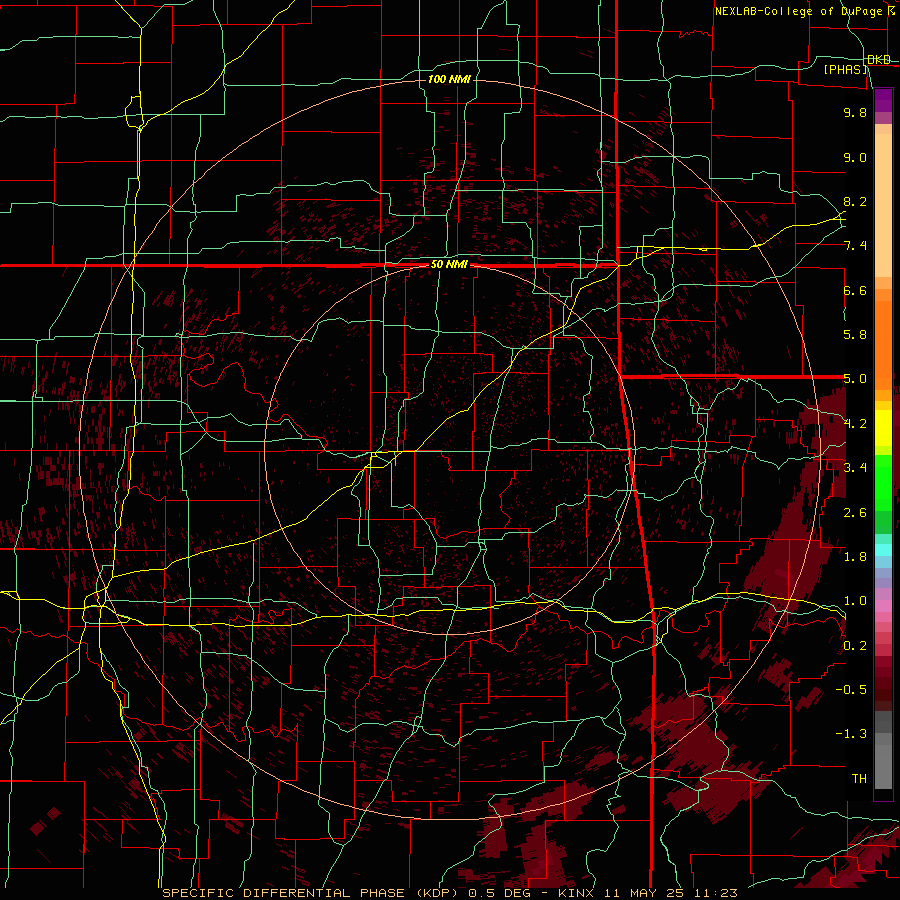The height and width of the screenshot is (900, 900).
Task: Click the -1.3 legend scale value
Action: (x=851, y=734)
